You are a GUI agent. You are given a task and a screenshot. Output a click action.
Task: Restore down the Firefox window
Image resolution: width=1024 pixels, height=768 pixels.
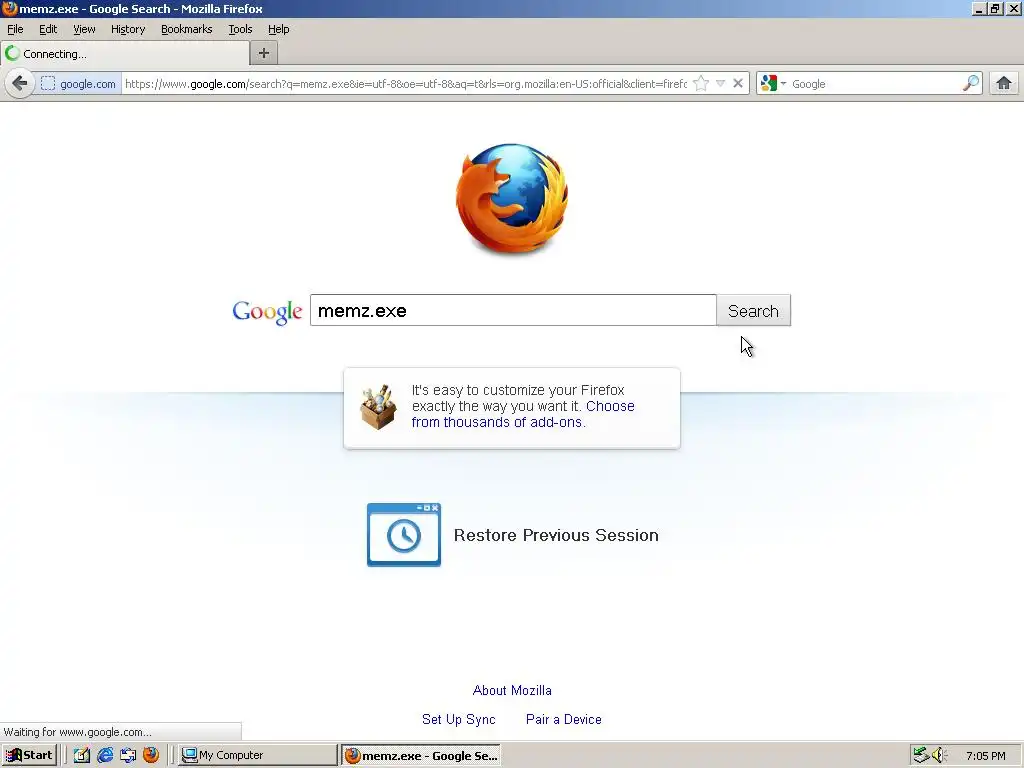[x=995, y=8]
